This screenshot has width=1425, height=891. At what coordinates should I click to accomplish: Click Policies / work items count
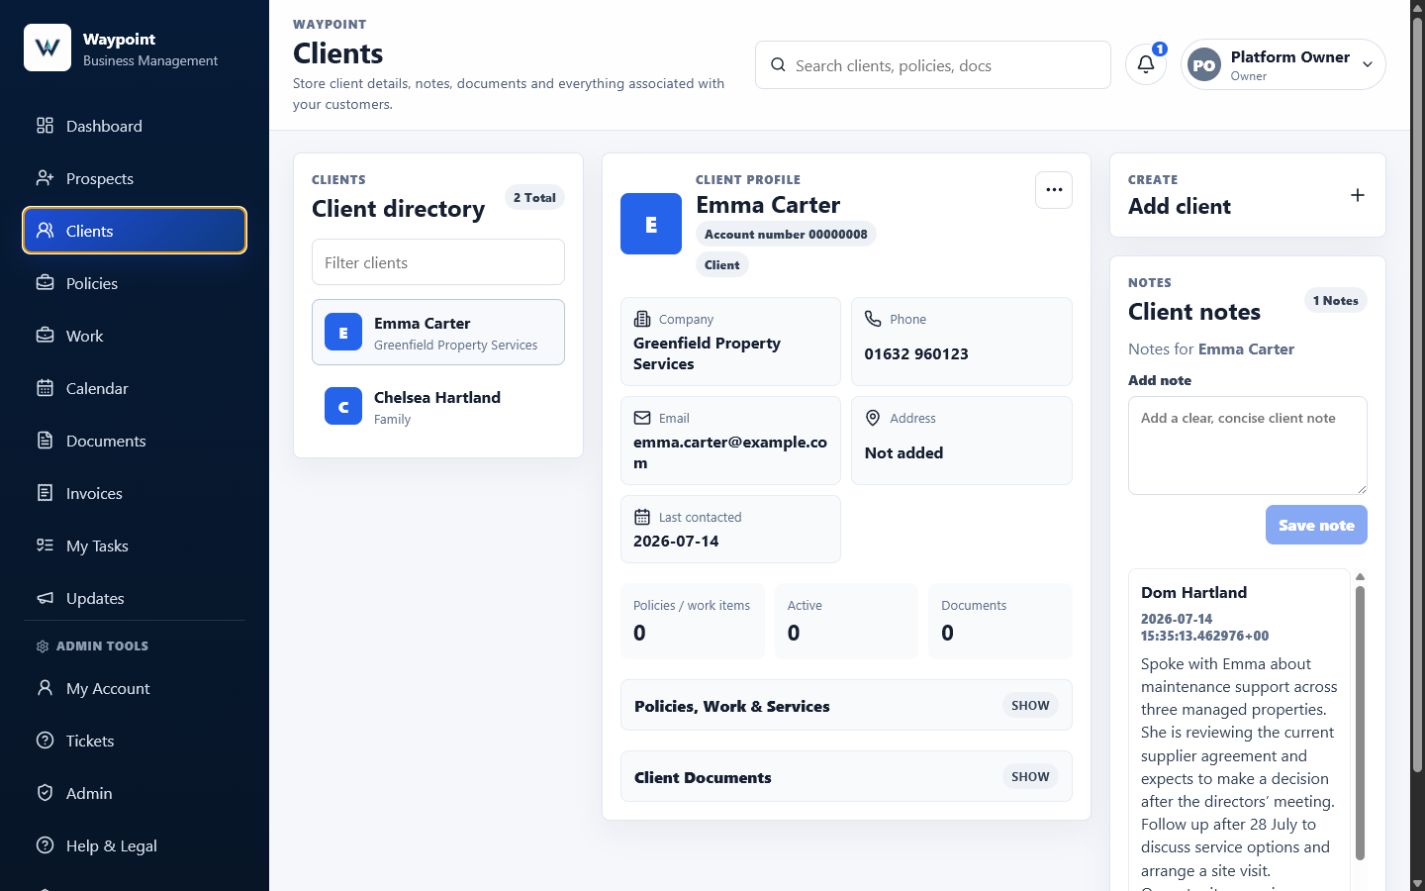tap(692, 621)
